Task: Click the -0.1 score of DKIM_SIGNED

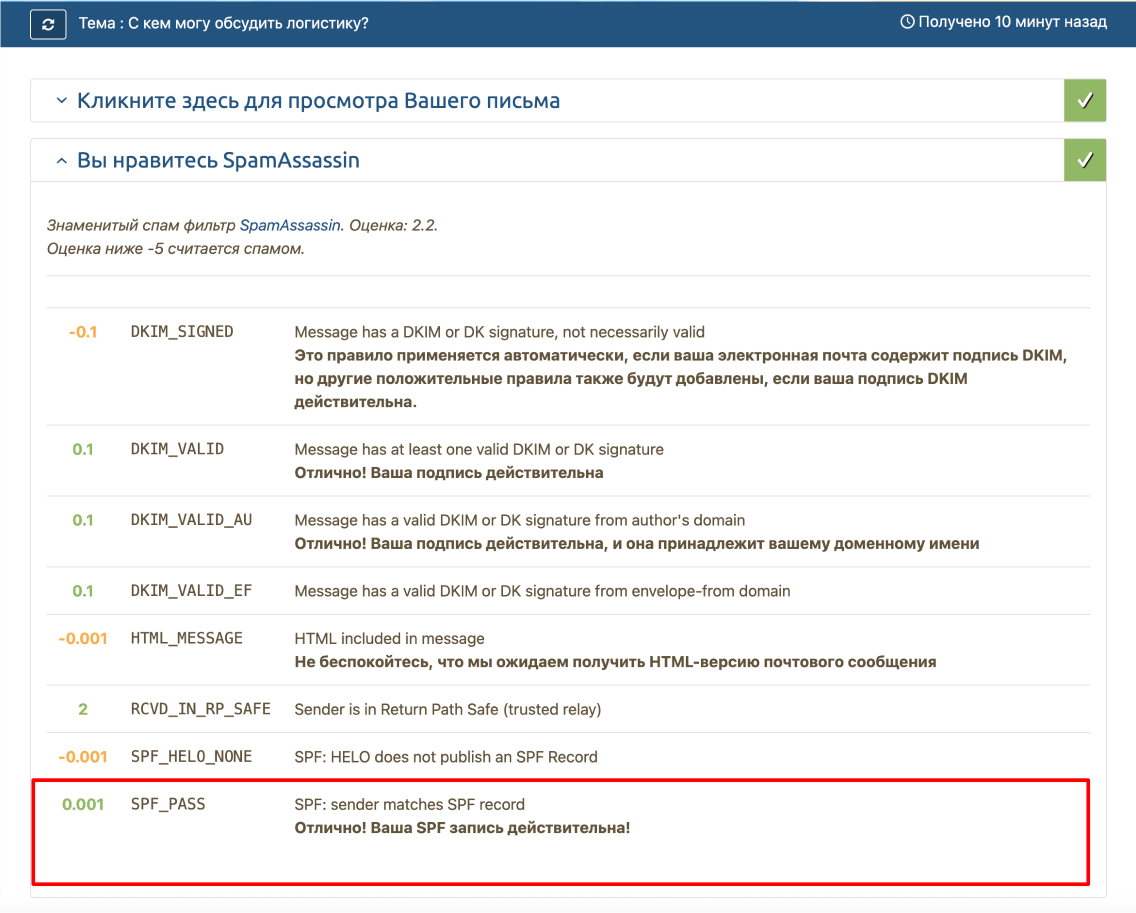Action: [x=83, y=332]
